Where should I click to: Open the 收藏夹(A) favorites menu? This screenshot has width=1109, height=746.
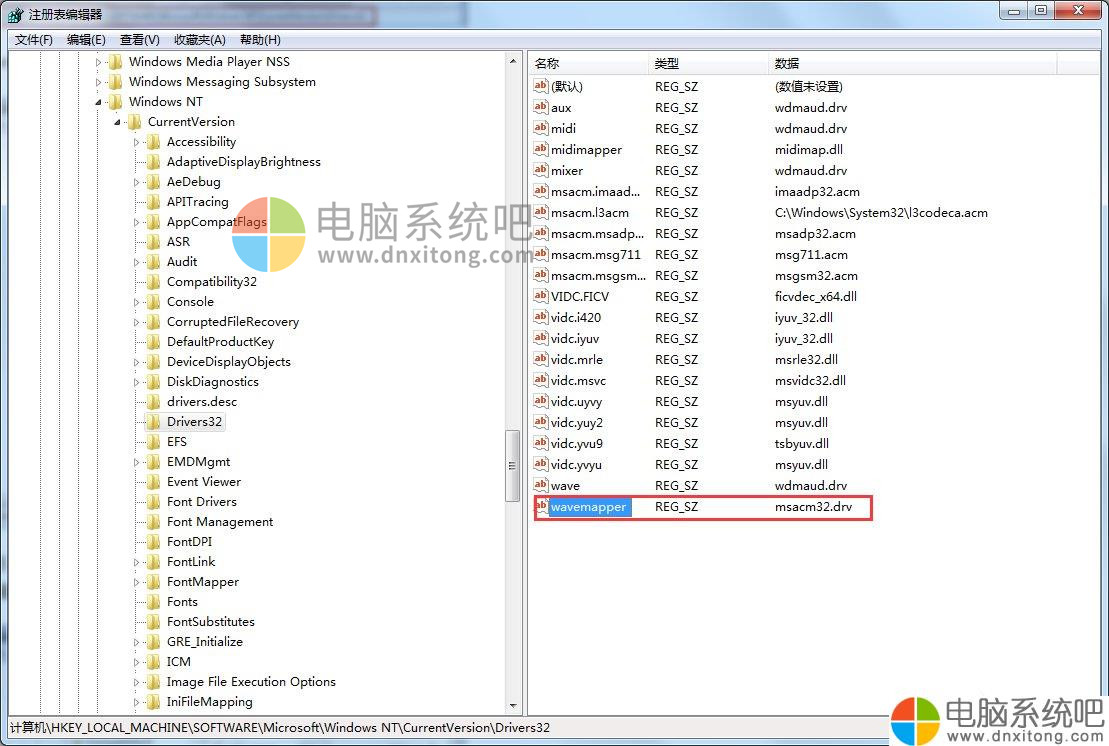click(x=200, y=40)
